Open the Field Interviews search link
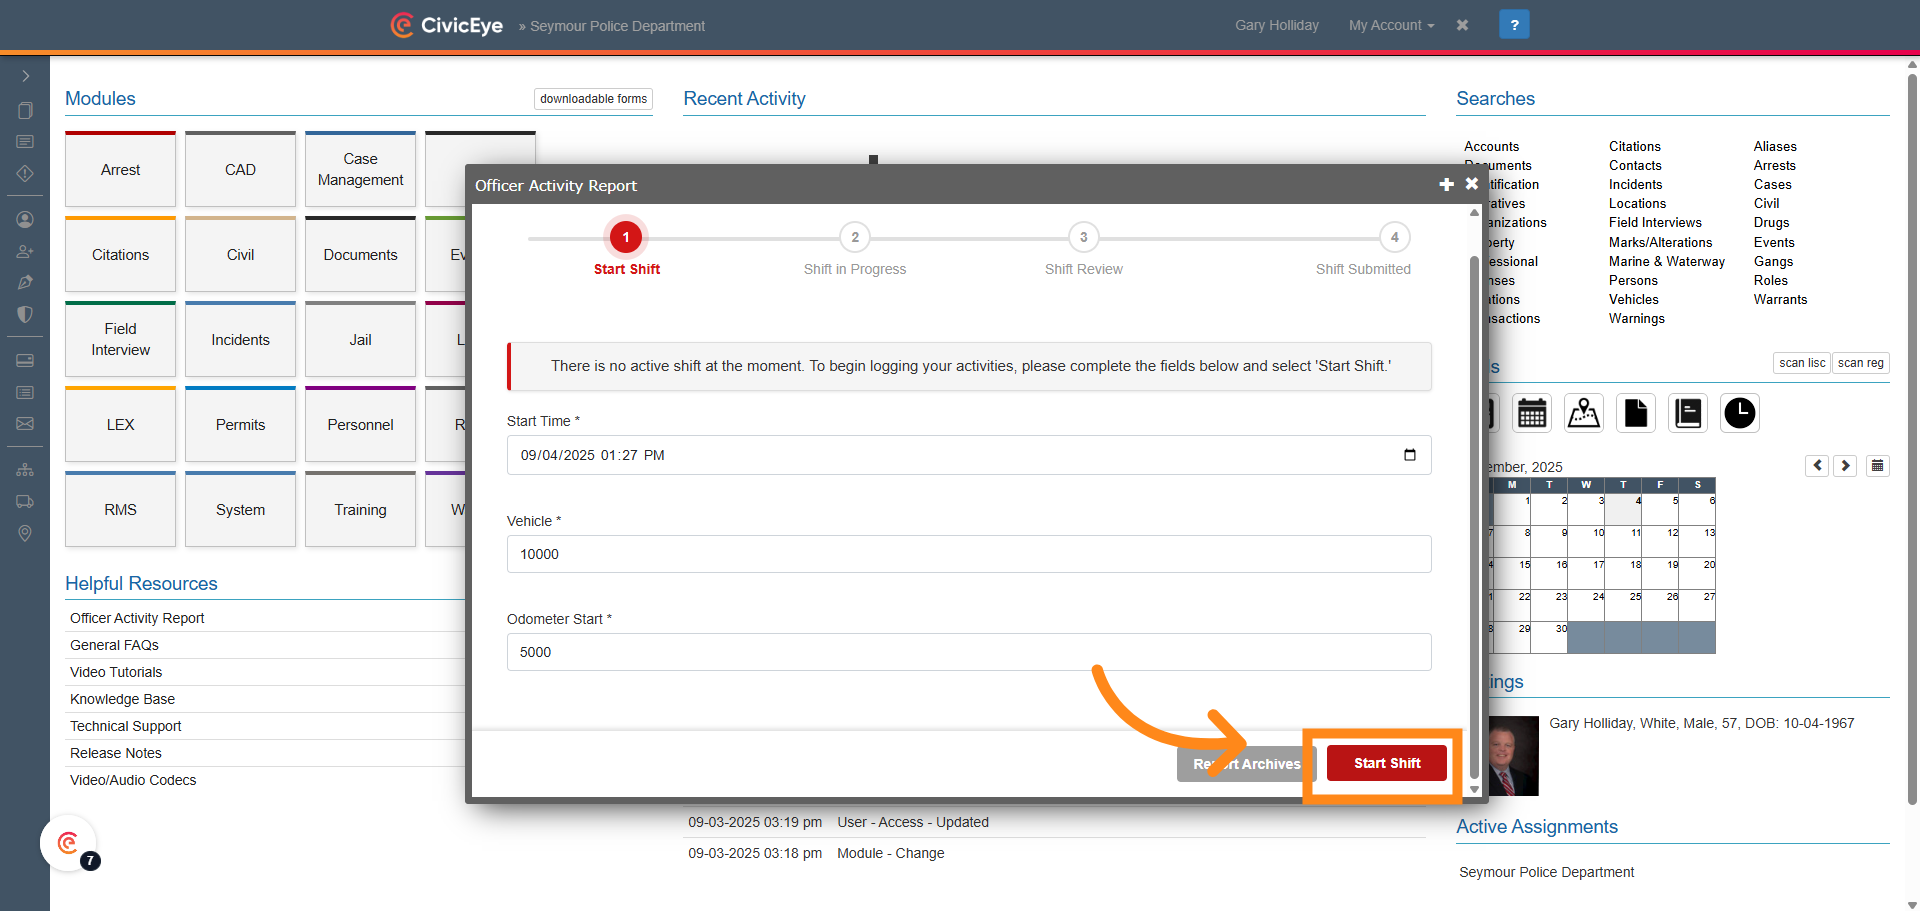The image size is (1920, 911). [1655, 223]
